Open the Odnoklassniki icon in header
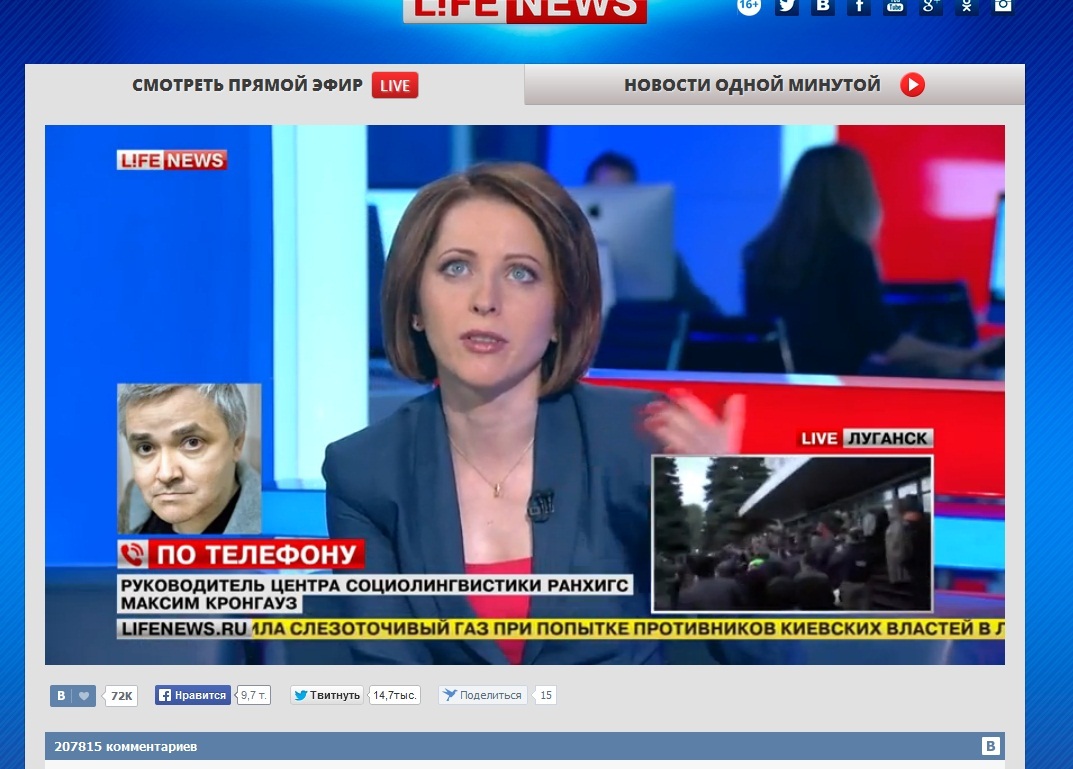Screen dimensions: 1073x769 tap(966, 6)
